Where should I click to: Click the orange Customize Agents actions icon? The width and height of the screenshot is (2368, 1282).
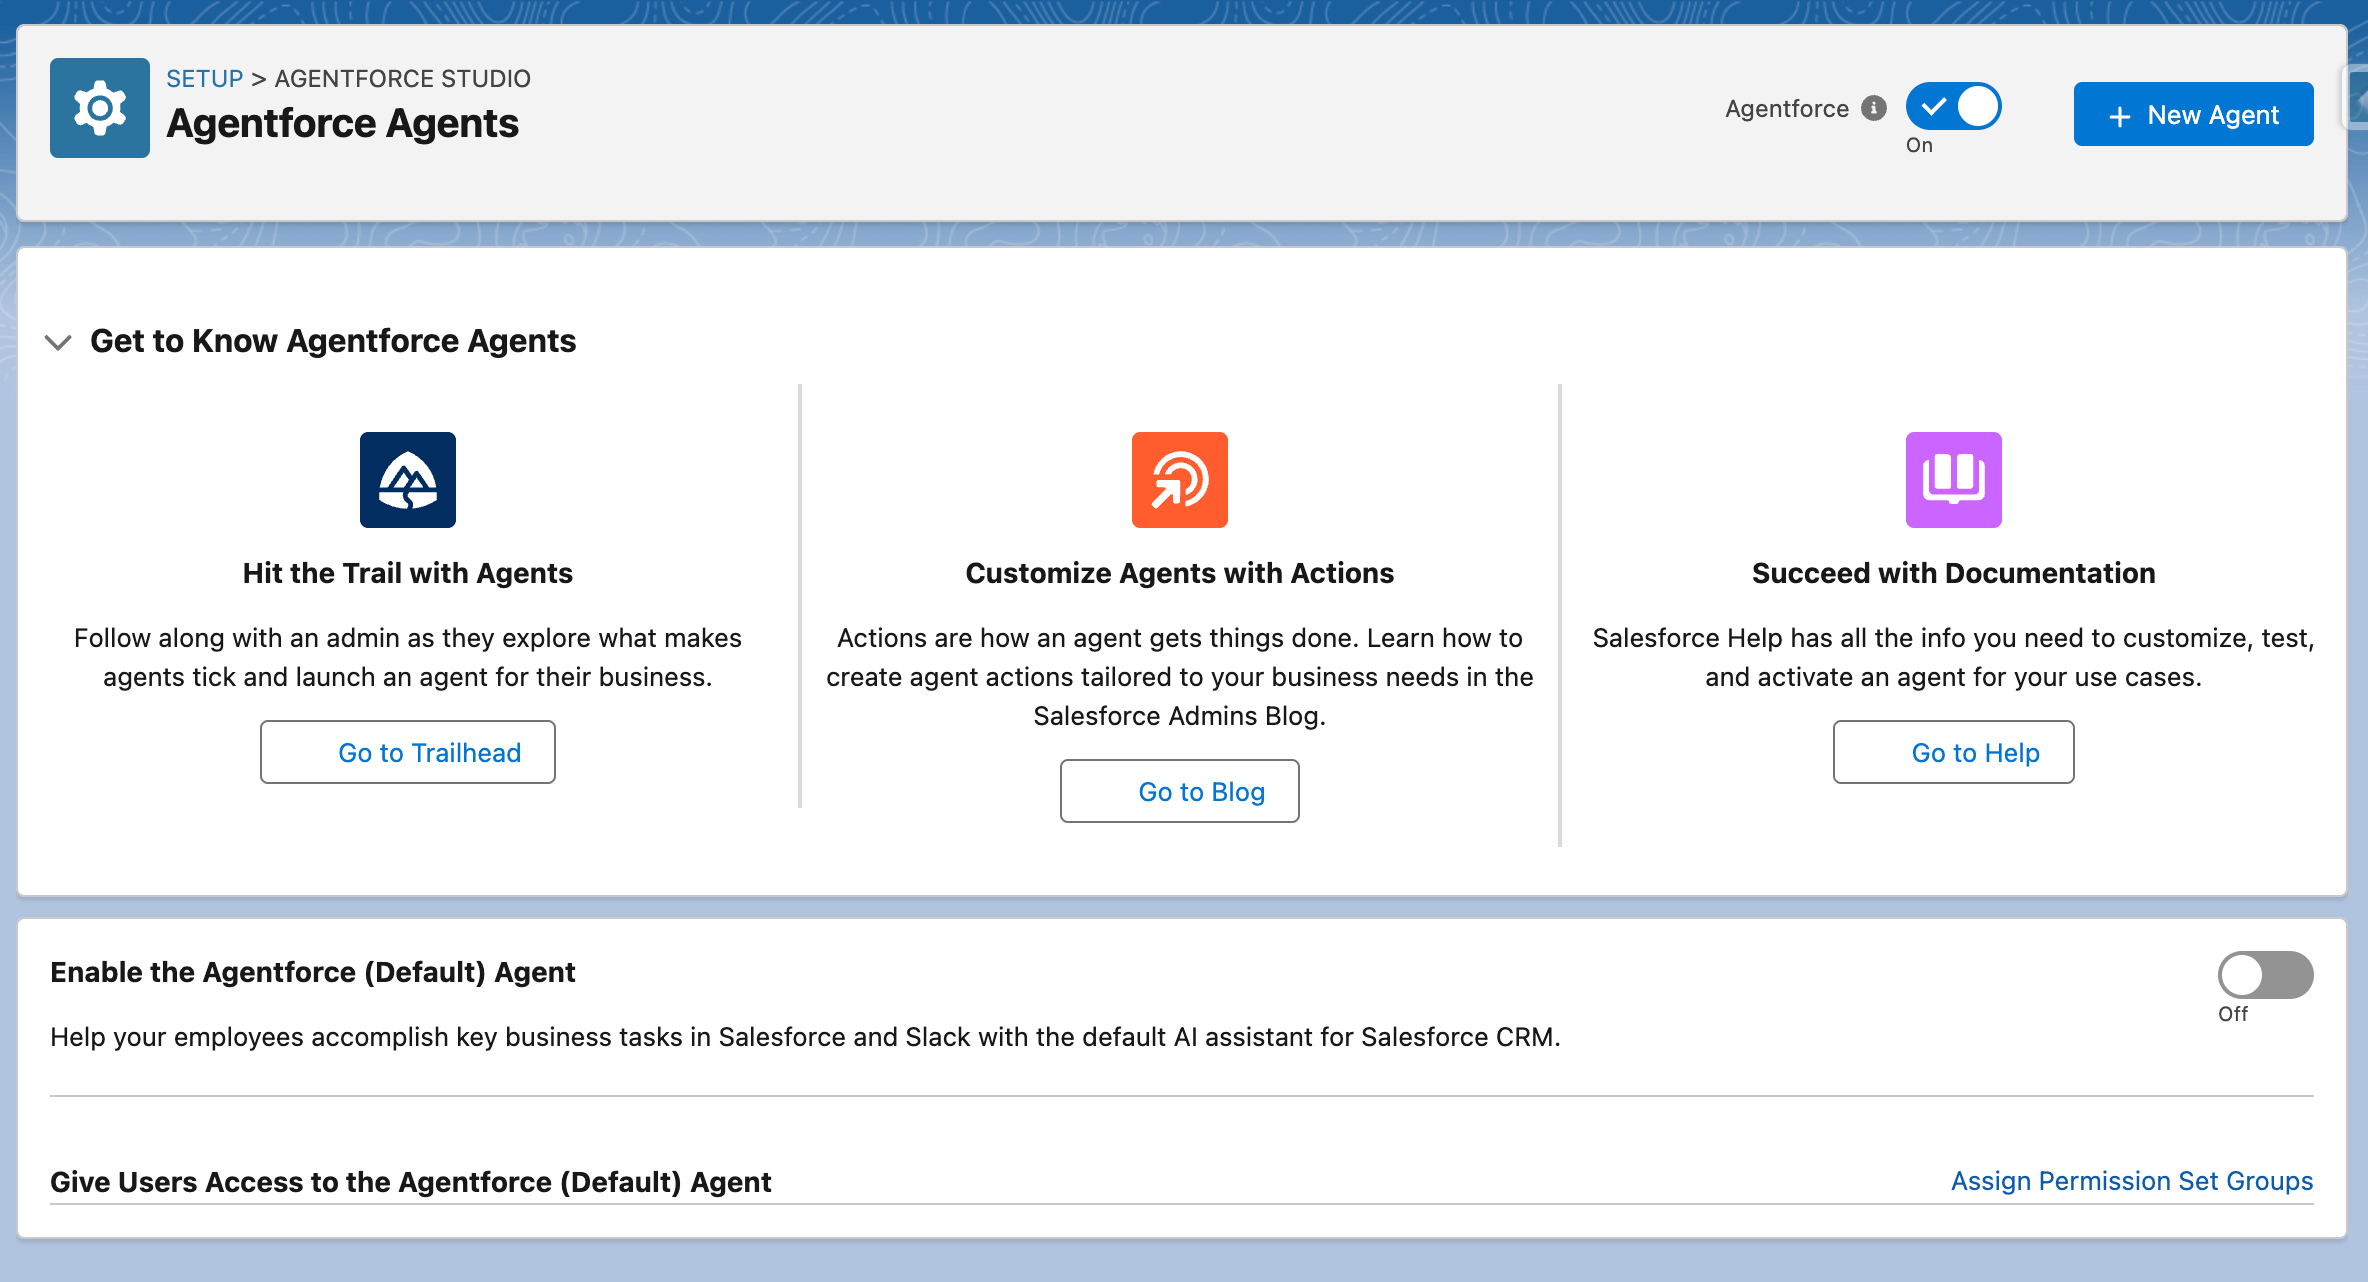[x=1180, y=480]
